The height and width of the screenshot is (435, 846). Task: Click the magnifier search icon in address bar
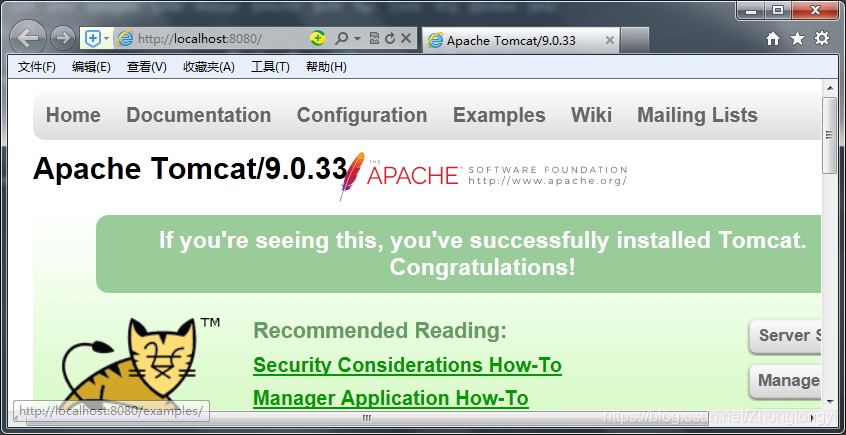342,38
